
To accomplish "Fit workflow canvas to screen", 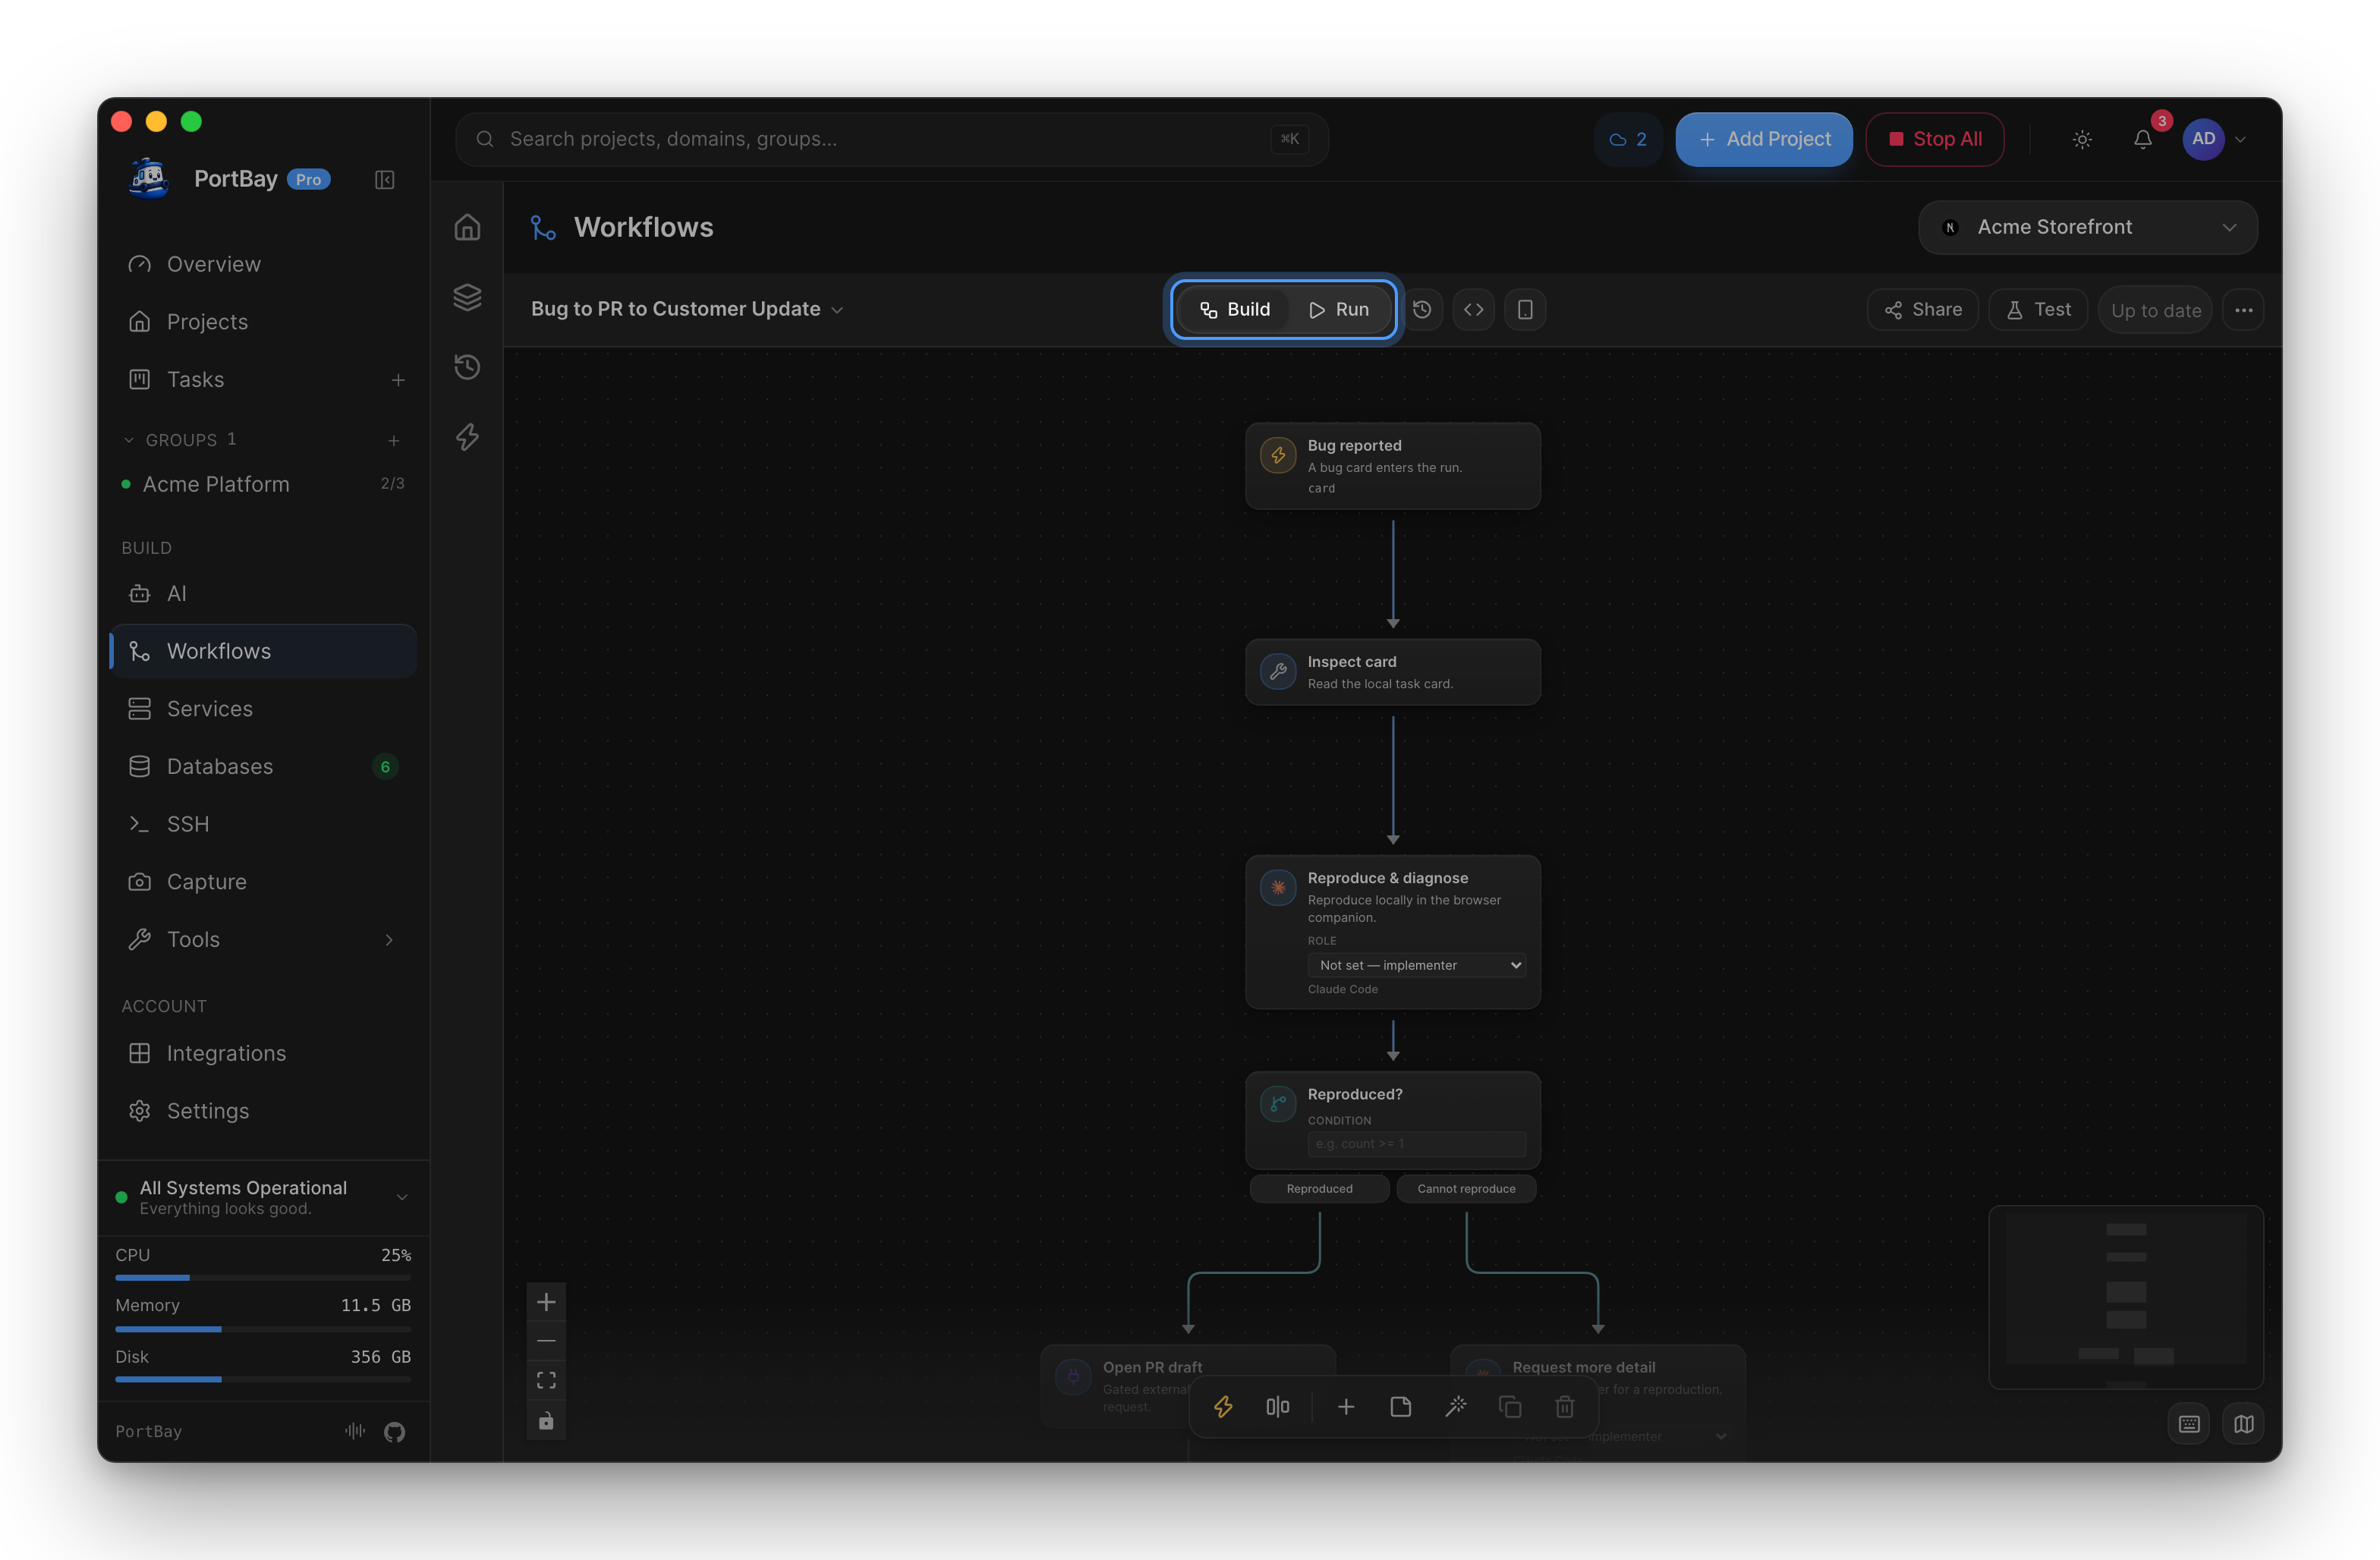I will [x=546, y=1381].
